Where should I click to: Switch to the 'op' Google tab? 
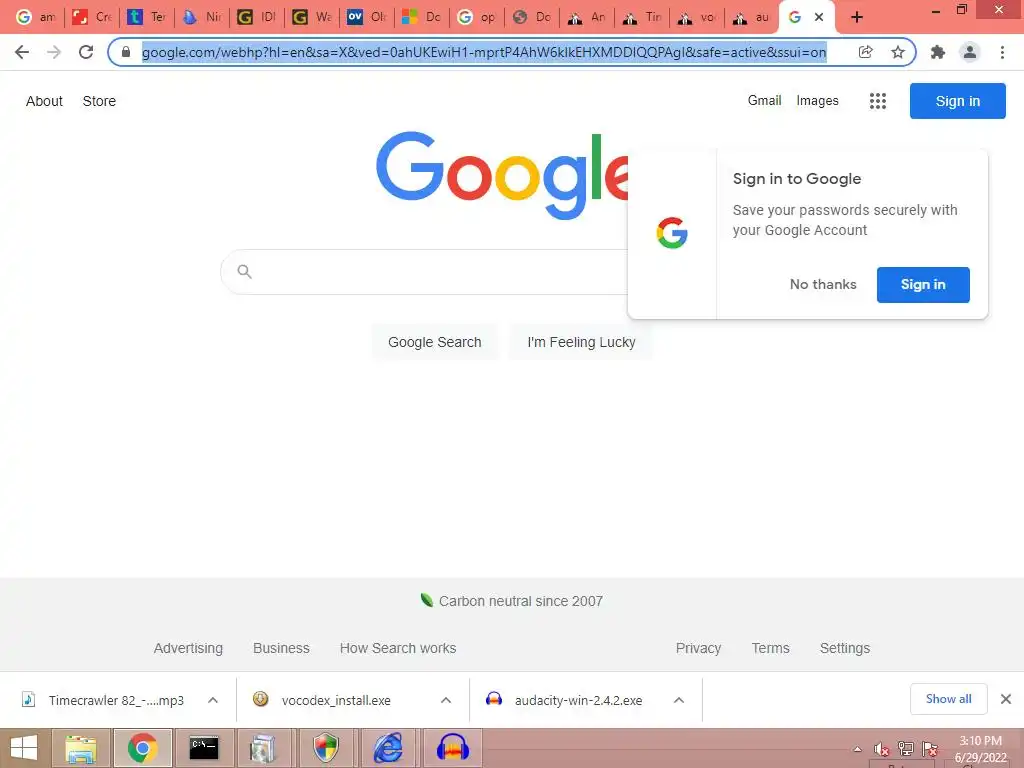(x=476, y=18)
